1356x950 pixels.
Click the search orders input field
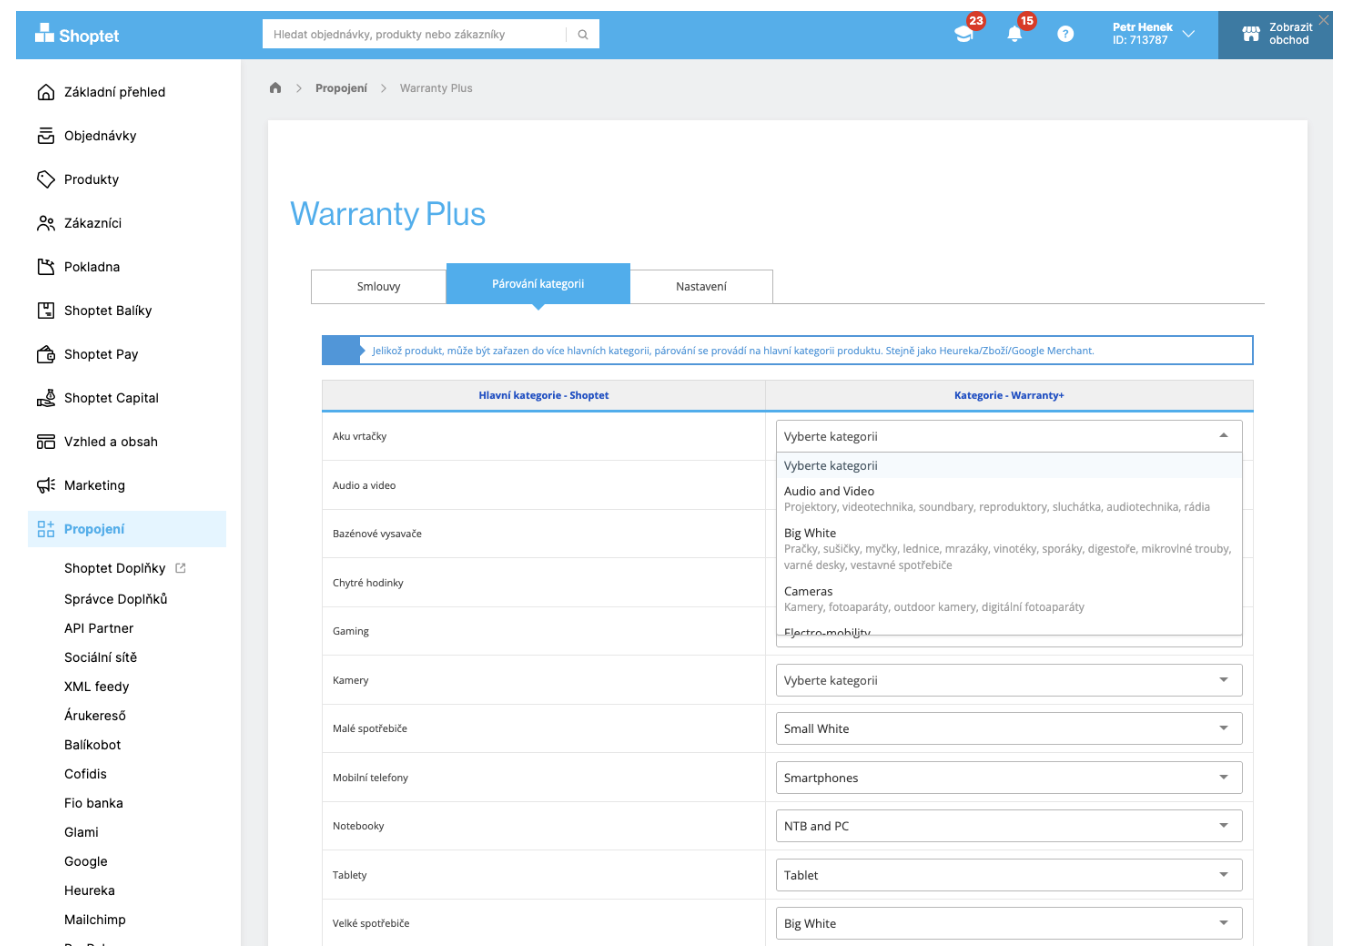tap(415, 34)
